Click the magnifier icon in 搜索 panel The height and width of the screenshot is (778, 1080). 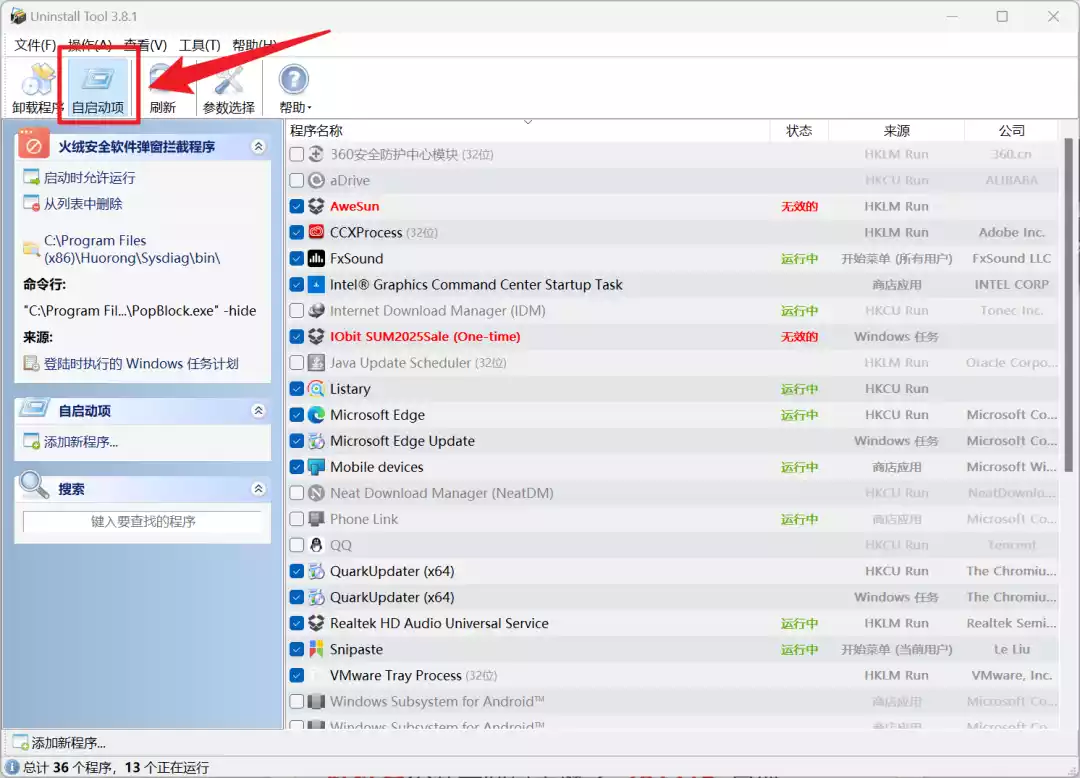35,487
